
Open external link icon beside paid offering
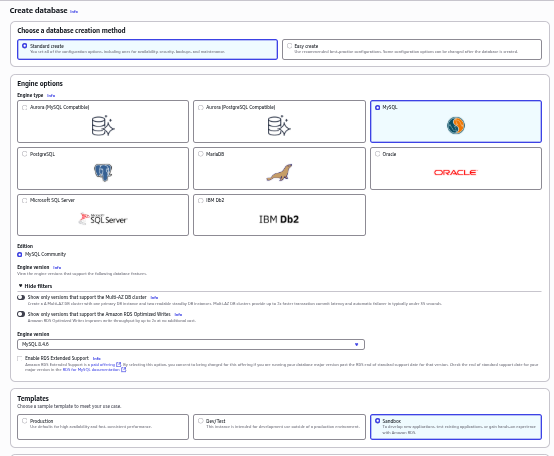coord(119,365)
